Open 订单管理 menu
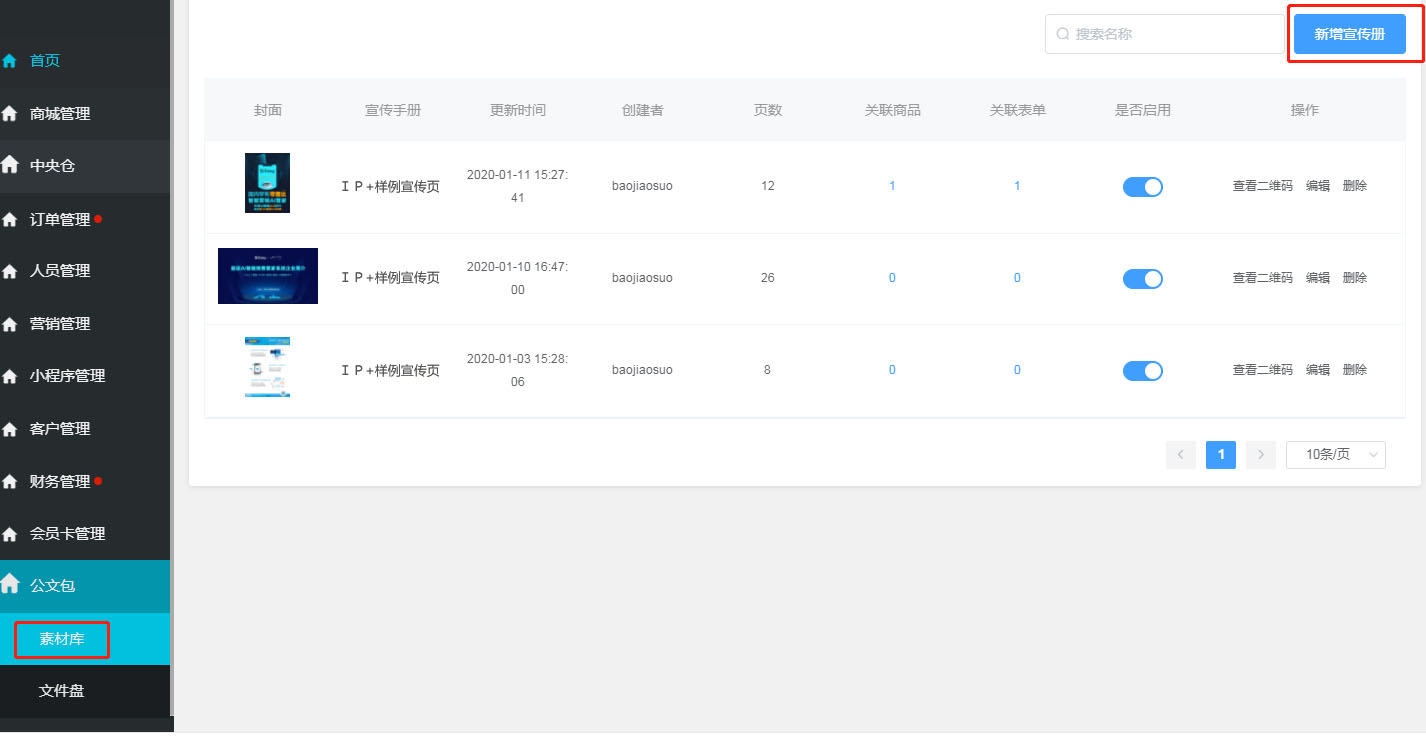Screen dimensions: 1426x736 pos(85,219)
